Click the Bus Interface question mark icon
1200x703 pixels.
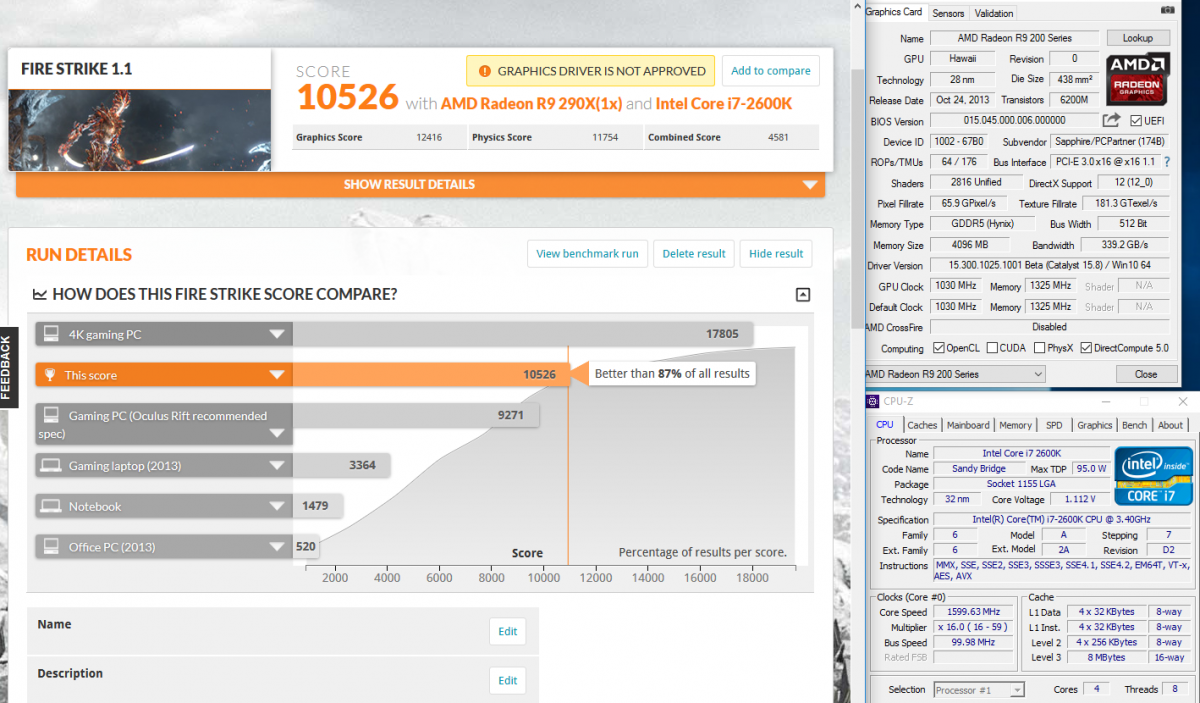[1166, 162]
